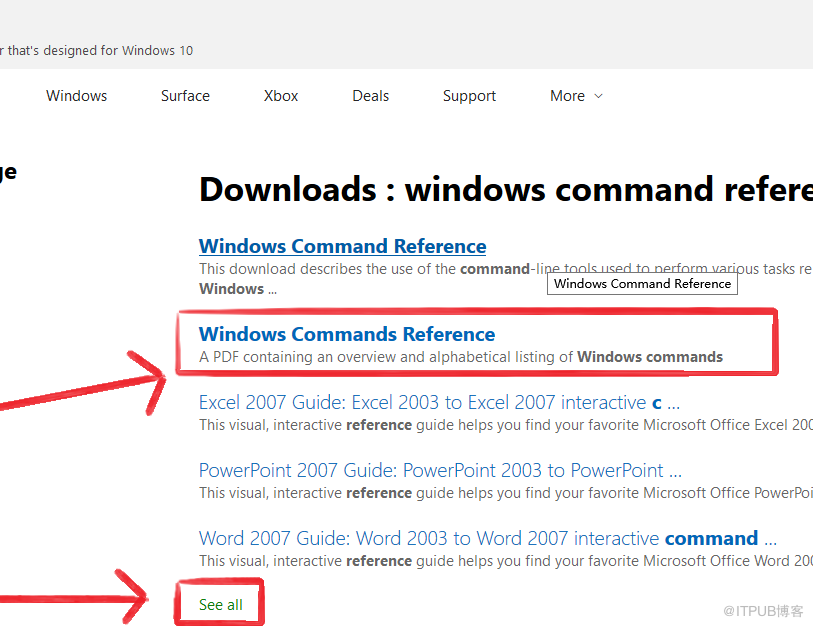Click the Excel guide description text

point(506,425)
